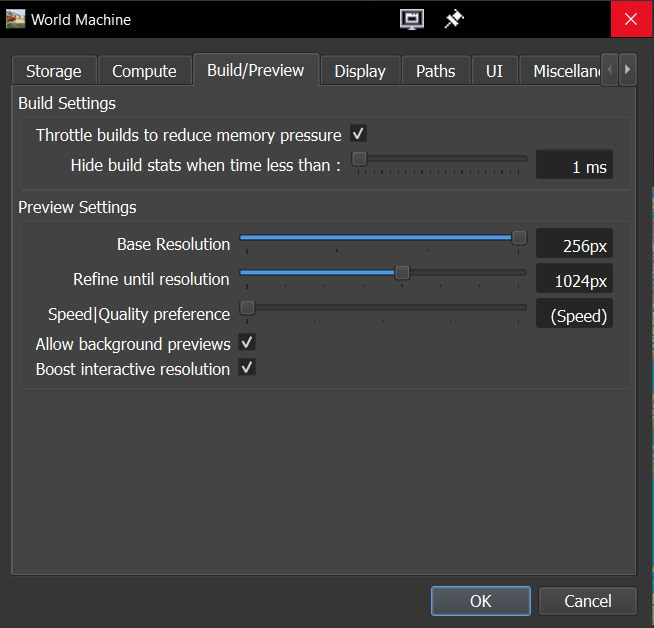Click the monitor display icon in title bar

point(412,19)
